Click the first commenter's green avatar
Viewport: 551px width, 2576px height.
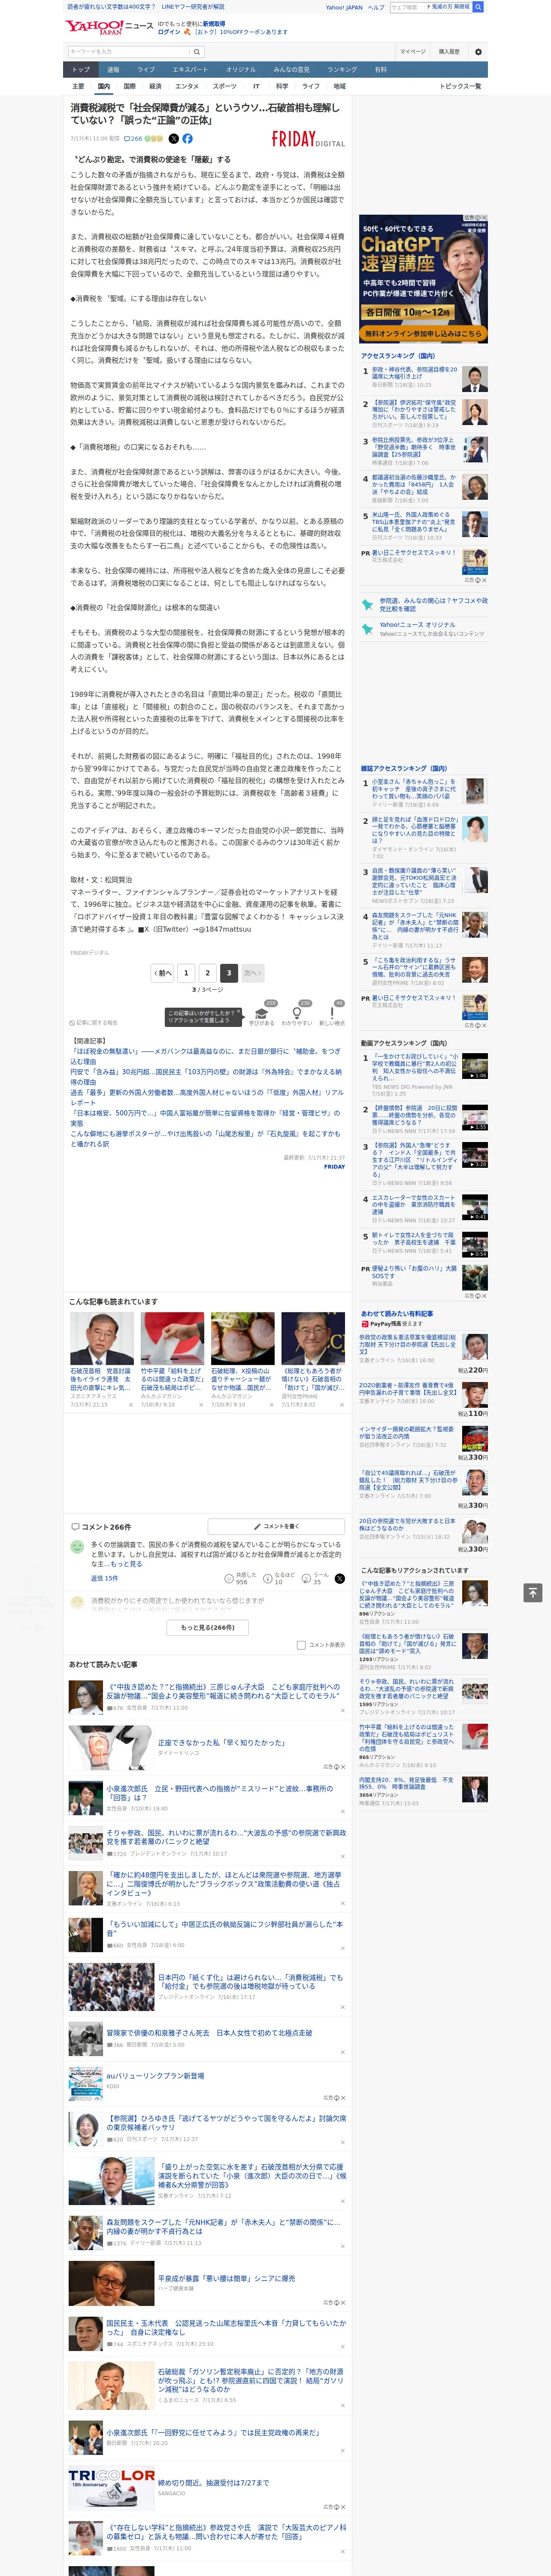(77, 1547)
